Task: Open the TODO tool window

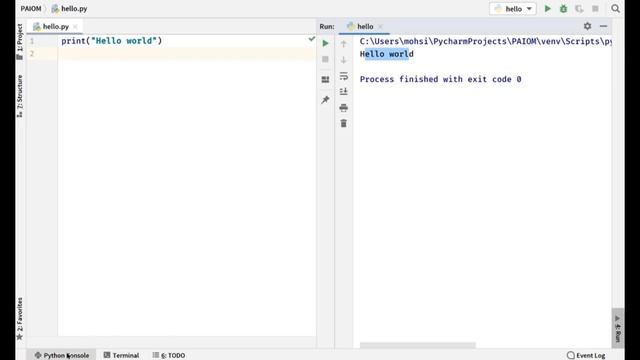Action: [169, 355]
